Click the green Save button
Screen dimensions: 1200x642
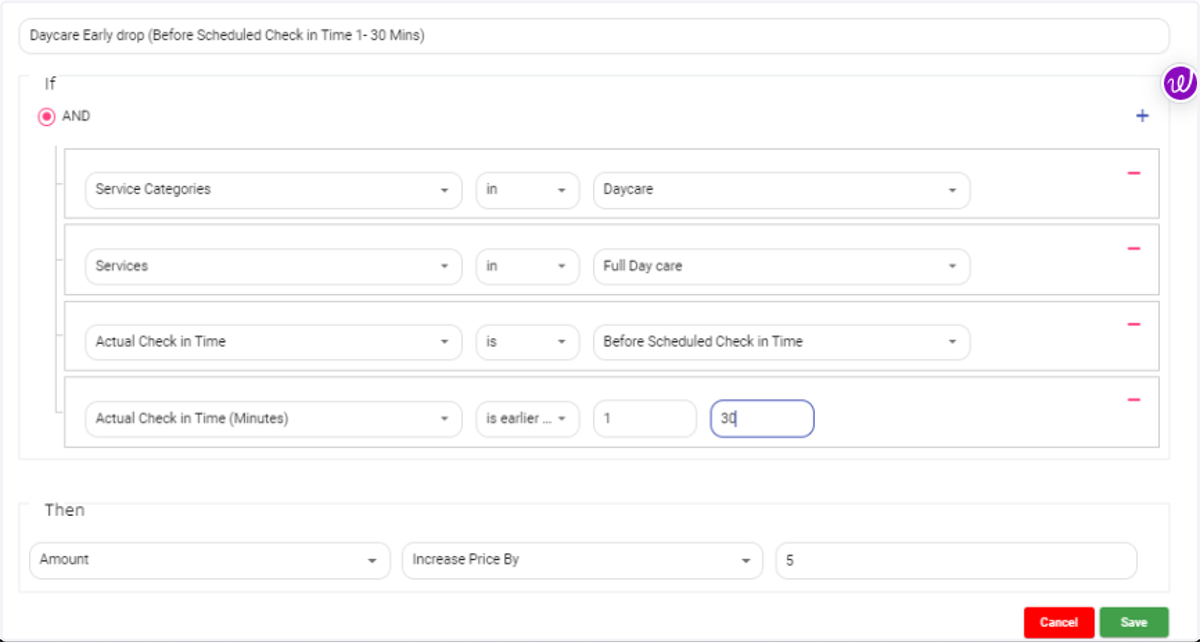1134,622
